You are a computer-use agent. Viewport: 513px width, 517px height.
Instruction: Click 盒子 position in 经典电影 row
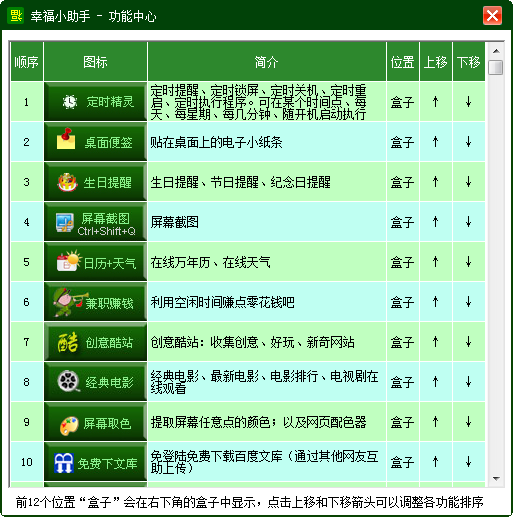tap(403, 382)
